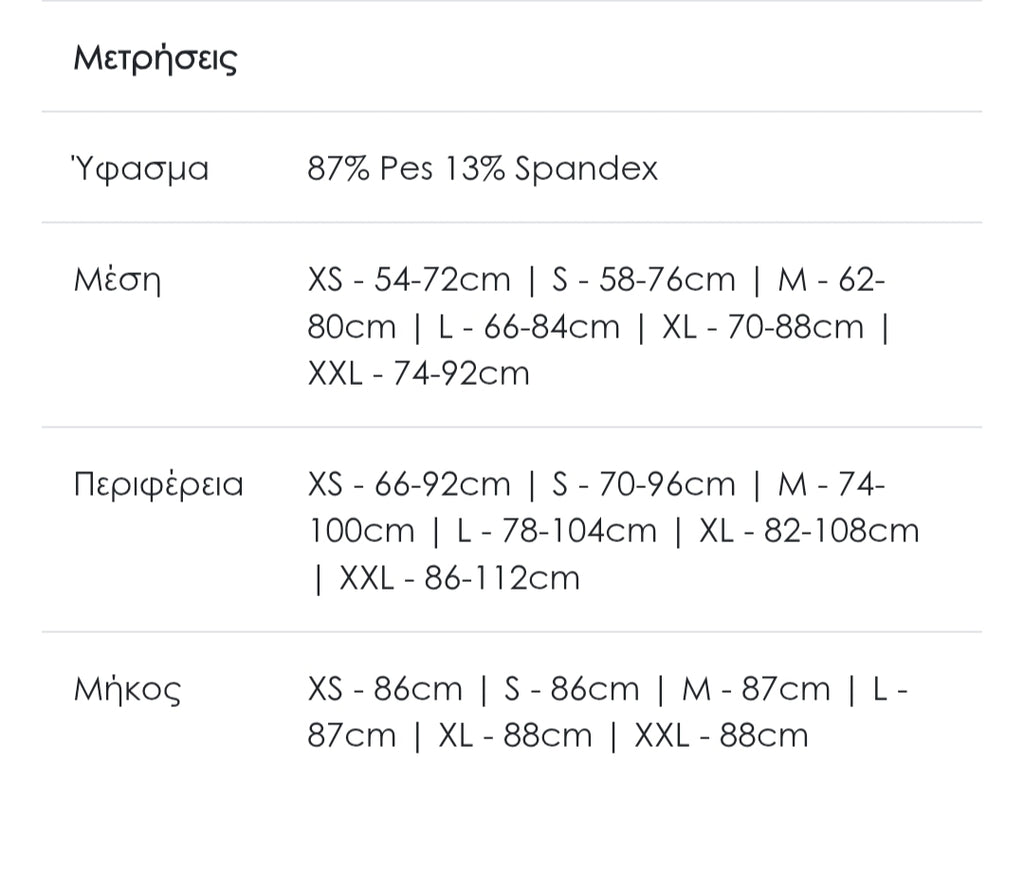Select the XS - 66-92cm hip value
The height and width of the screenshot is (871, 1024).
coord(409,484)
